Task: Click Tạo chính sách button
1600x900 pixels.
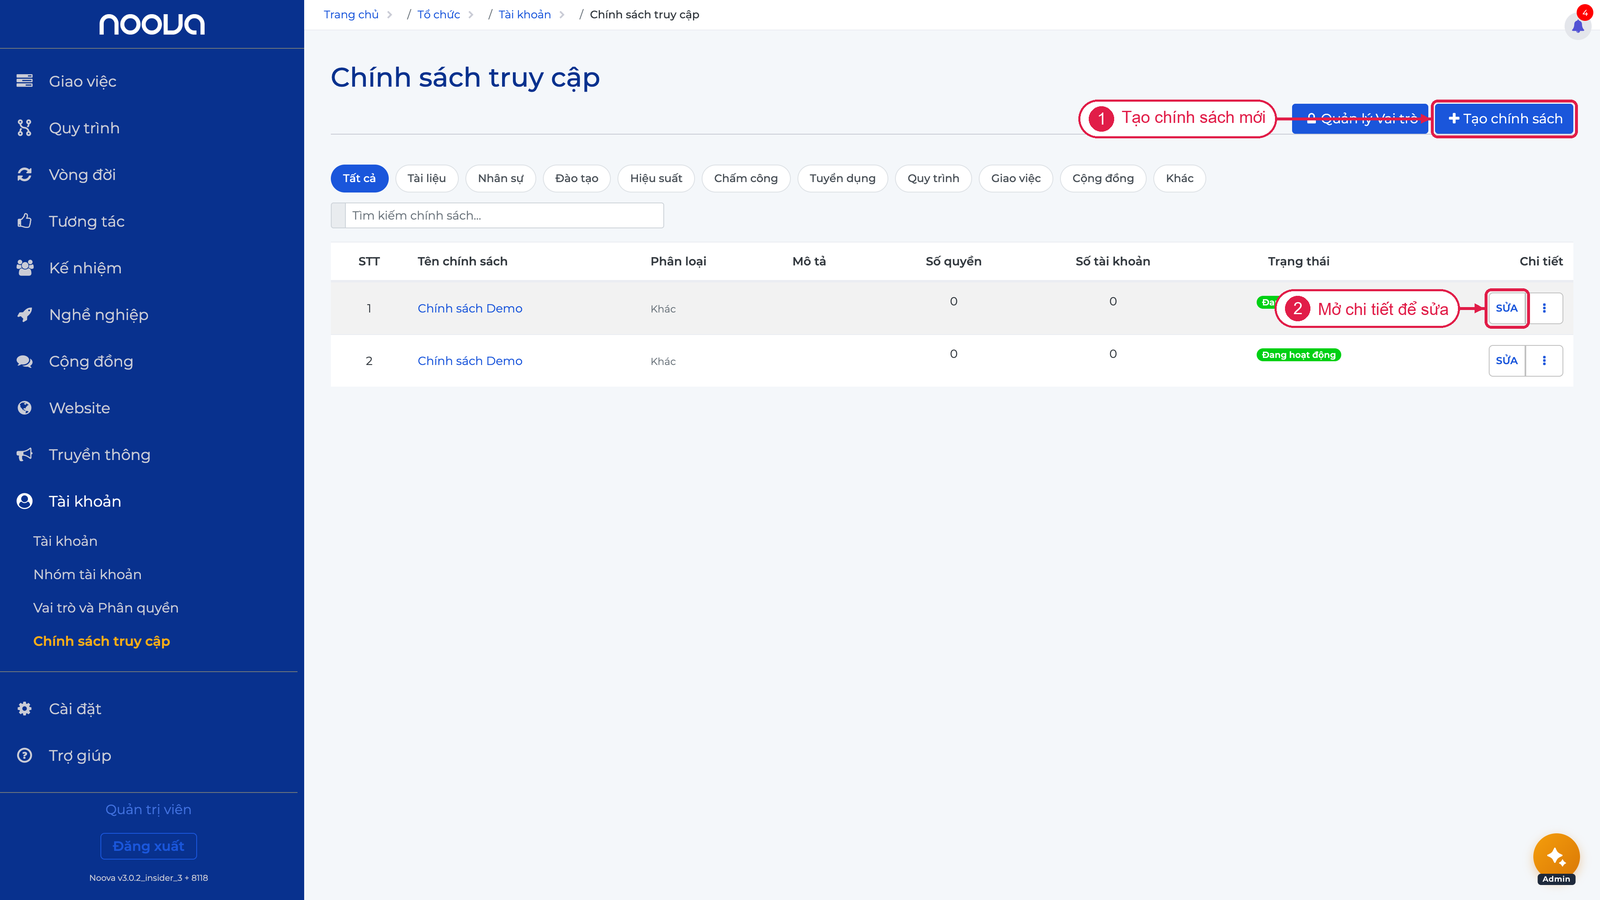Action: pyautogui.click(x=1505, y=119)
